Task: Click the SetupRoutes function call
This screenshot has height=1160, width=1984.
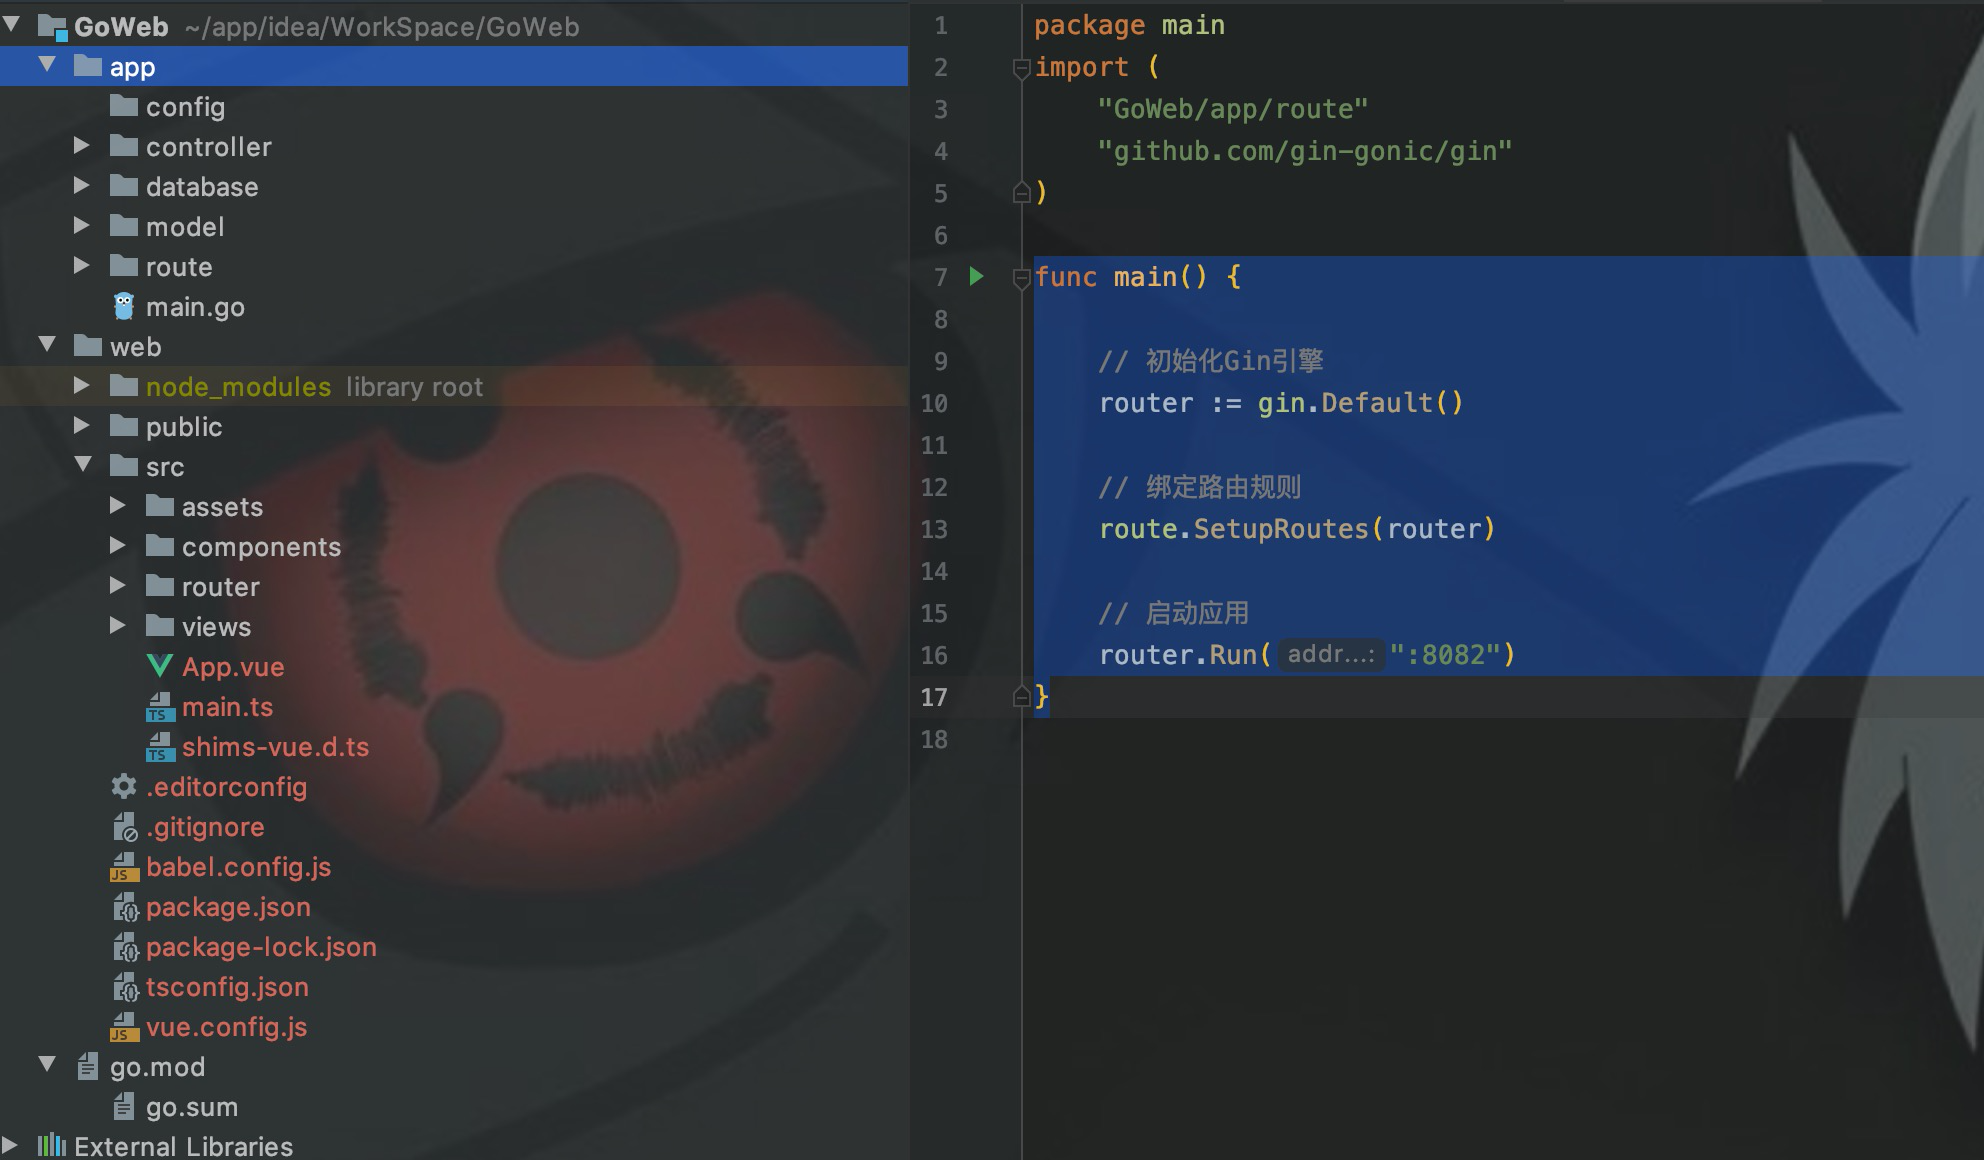Action: (x=1280, y=529)
